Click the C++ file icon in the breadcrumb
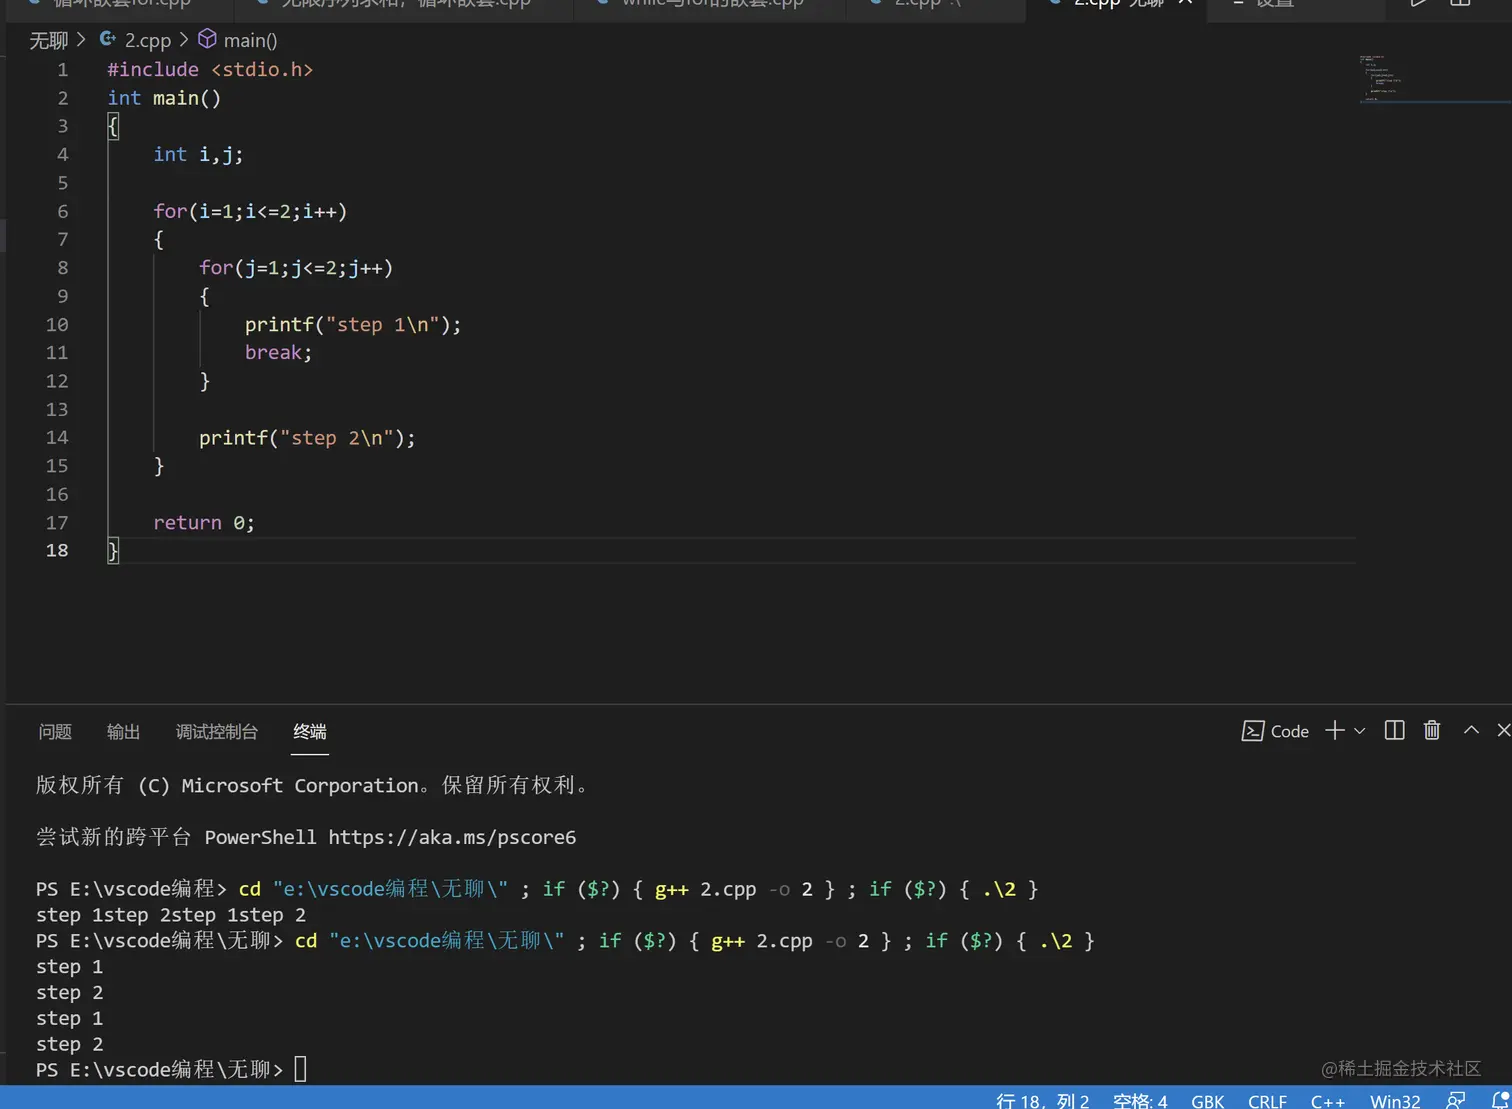 (x=108, y=39)
